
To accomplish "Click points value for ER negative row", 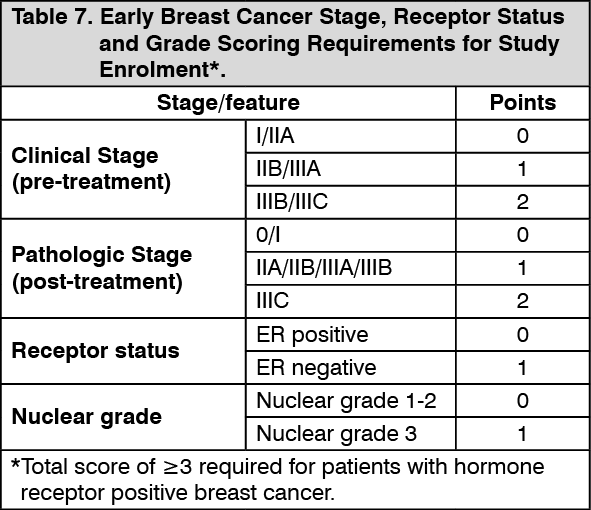I will pos(523,368).
